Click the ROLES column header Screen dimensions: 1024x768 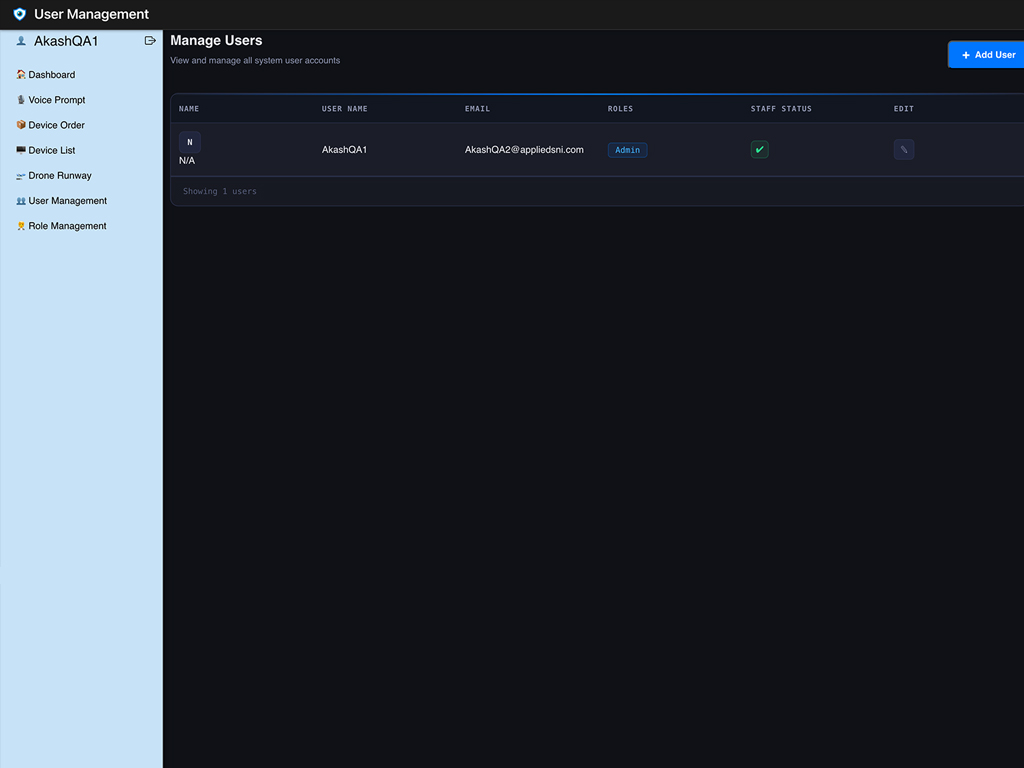620,108
